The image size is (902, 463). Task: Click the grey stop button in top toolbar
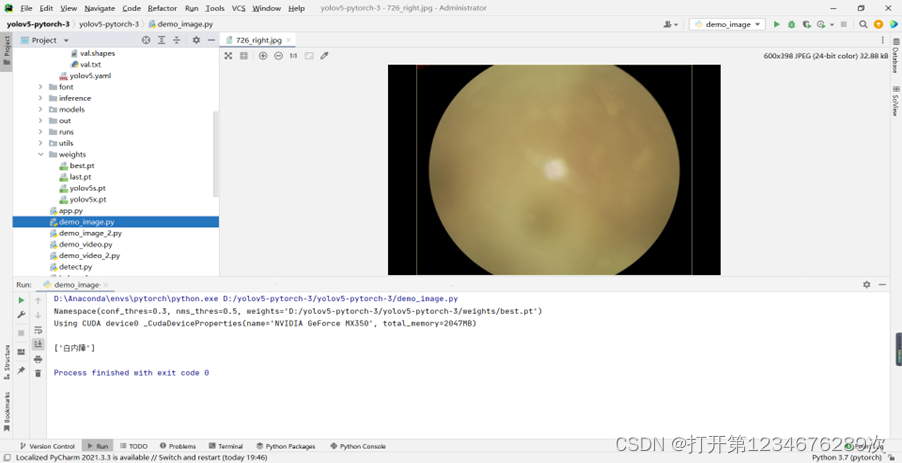coord(844,24)
